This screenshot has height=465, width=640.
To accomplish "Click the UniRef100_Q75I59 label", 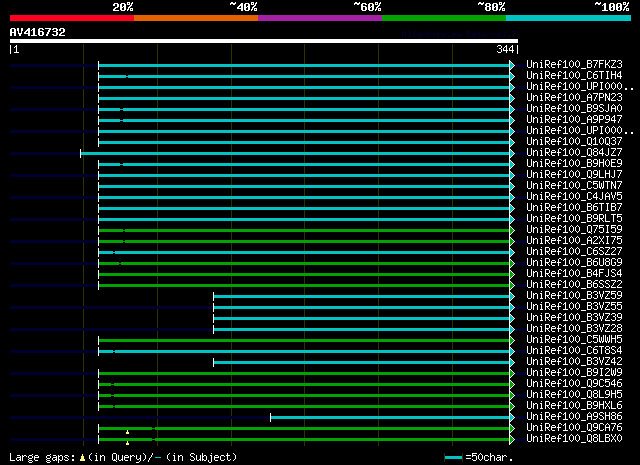I will 574,230.
